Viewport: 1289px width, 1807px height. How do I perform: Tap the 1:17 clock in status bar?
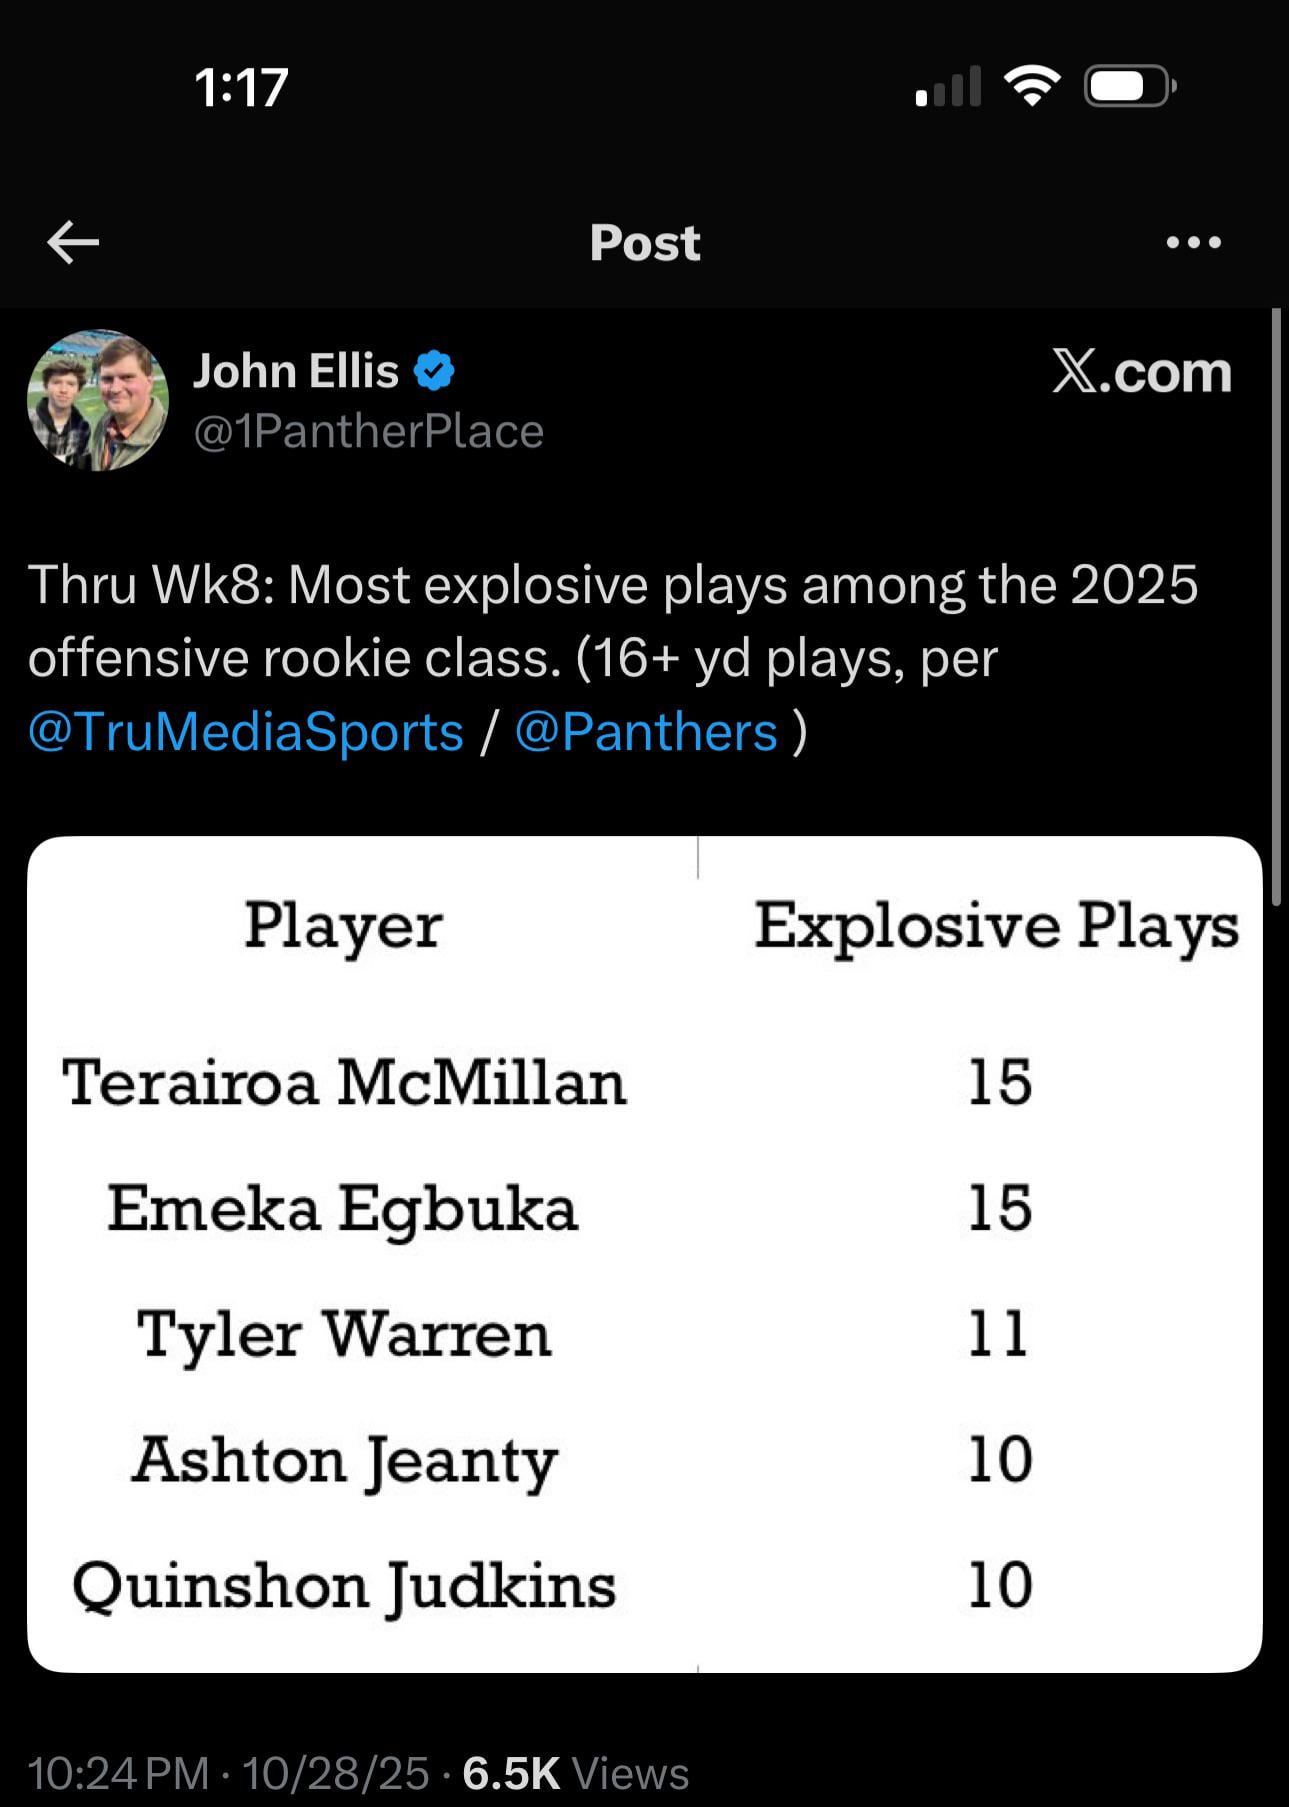241,88
